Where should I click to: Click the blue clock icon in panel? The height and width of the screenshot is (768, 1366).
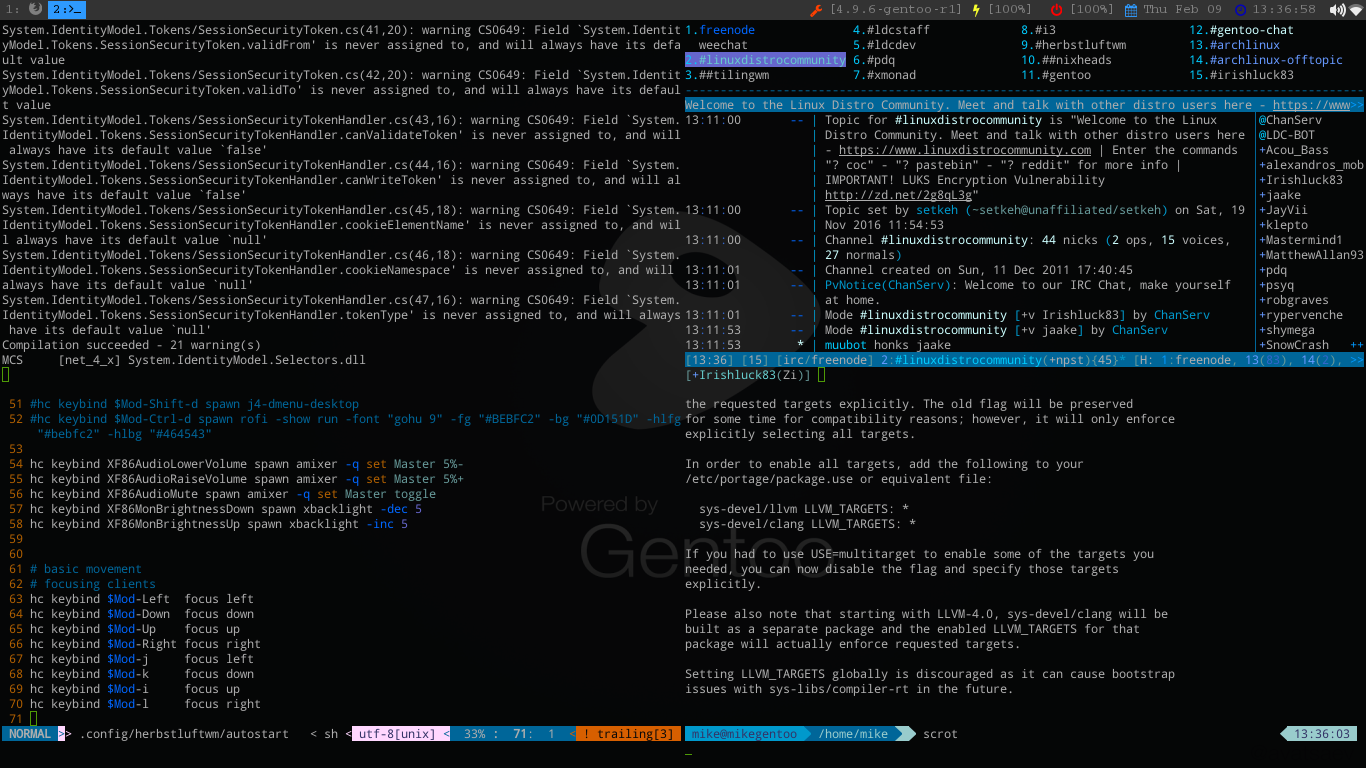(1241, 10)
